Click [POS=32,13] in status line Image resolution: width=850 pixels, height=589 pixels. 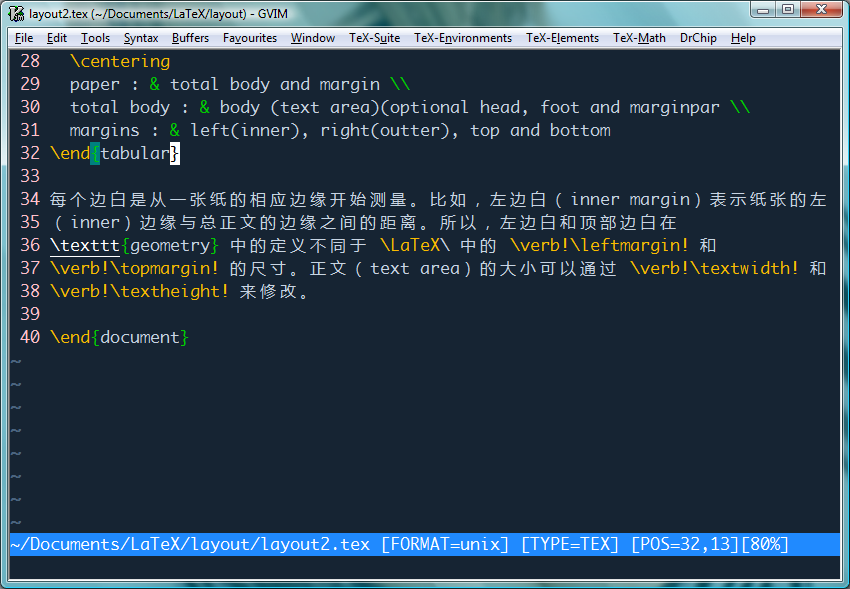[685, 545]
